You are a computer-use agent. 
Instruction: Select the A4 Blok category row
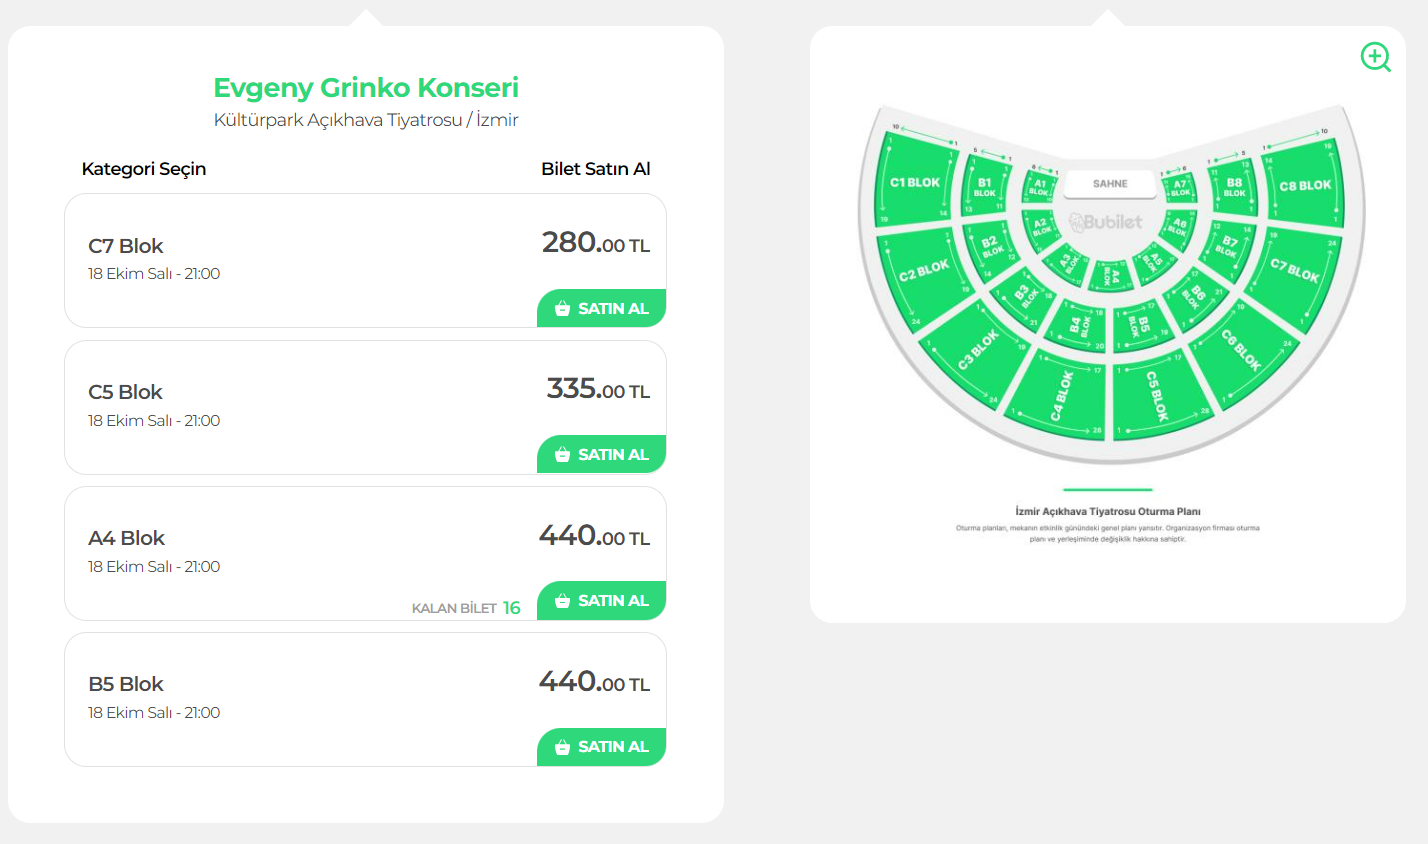300,550
